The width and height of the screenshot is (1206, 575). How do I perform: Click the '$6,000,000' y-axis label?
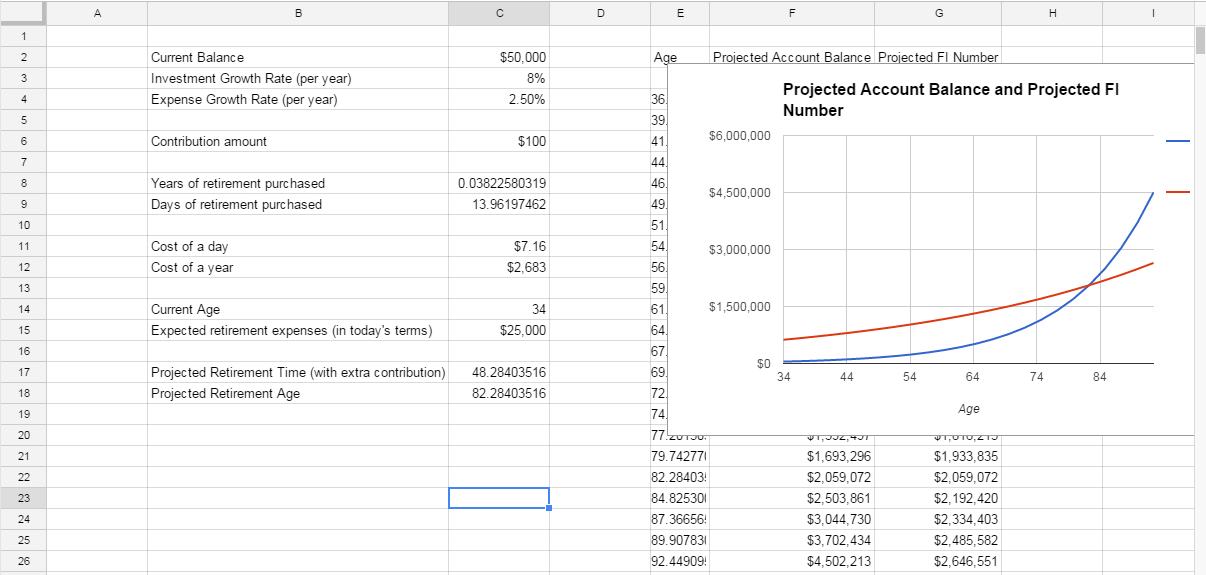pos(739,135)
